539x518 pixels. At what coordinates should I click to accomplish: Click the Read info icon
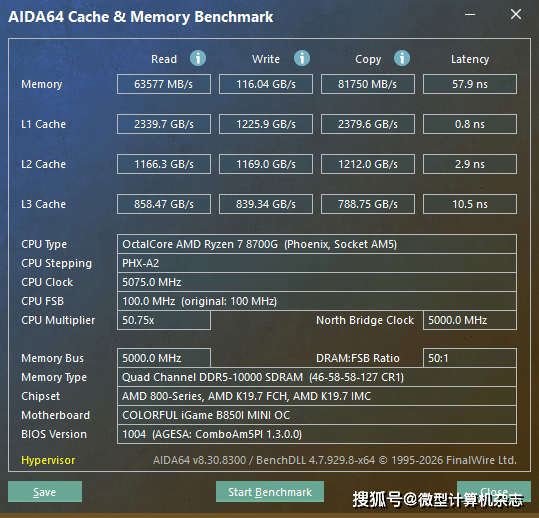tap(198, 58)
